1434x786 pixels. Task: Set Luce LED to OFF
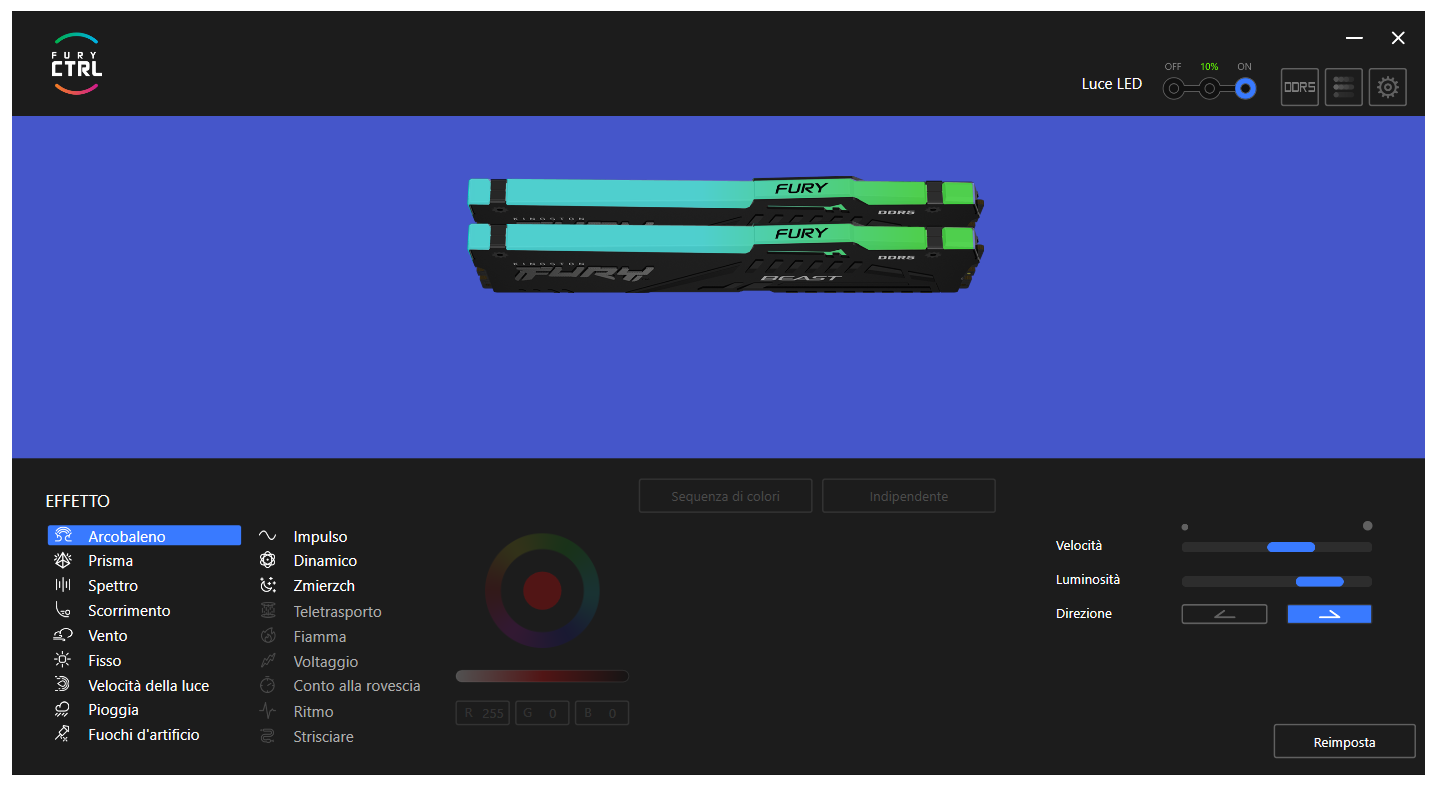point(1173,89)
